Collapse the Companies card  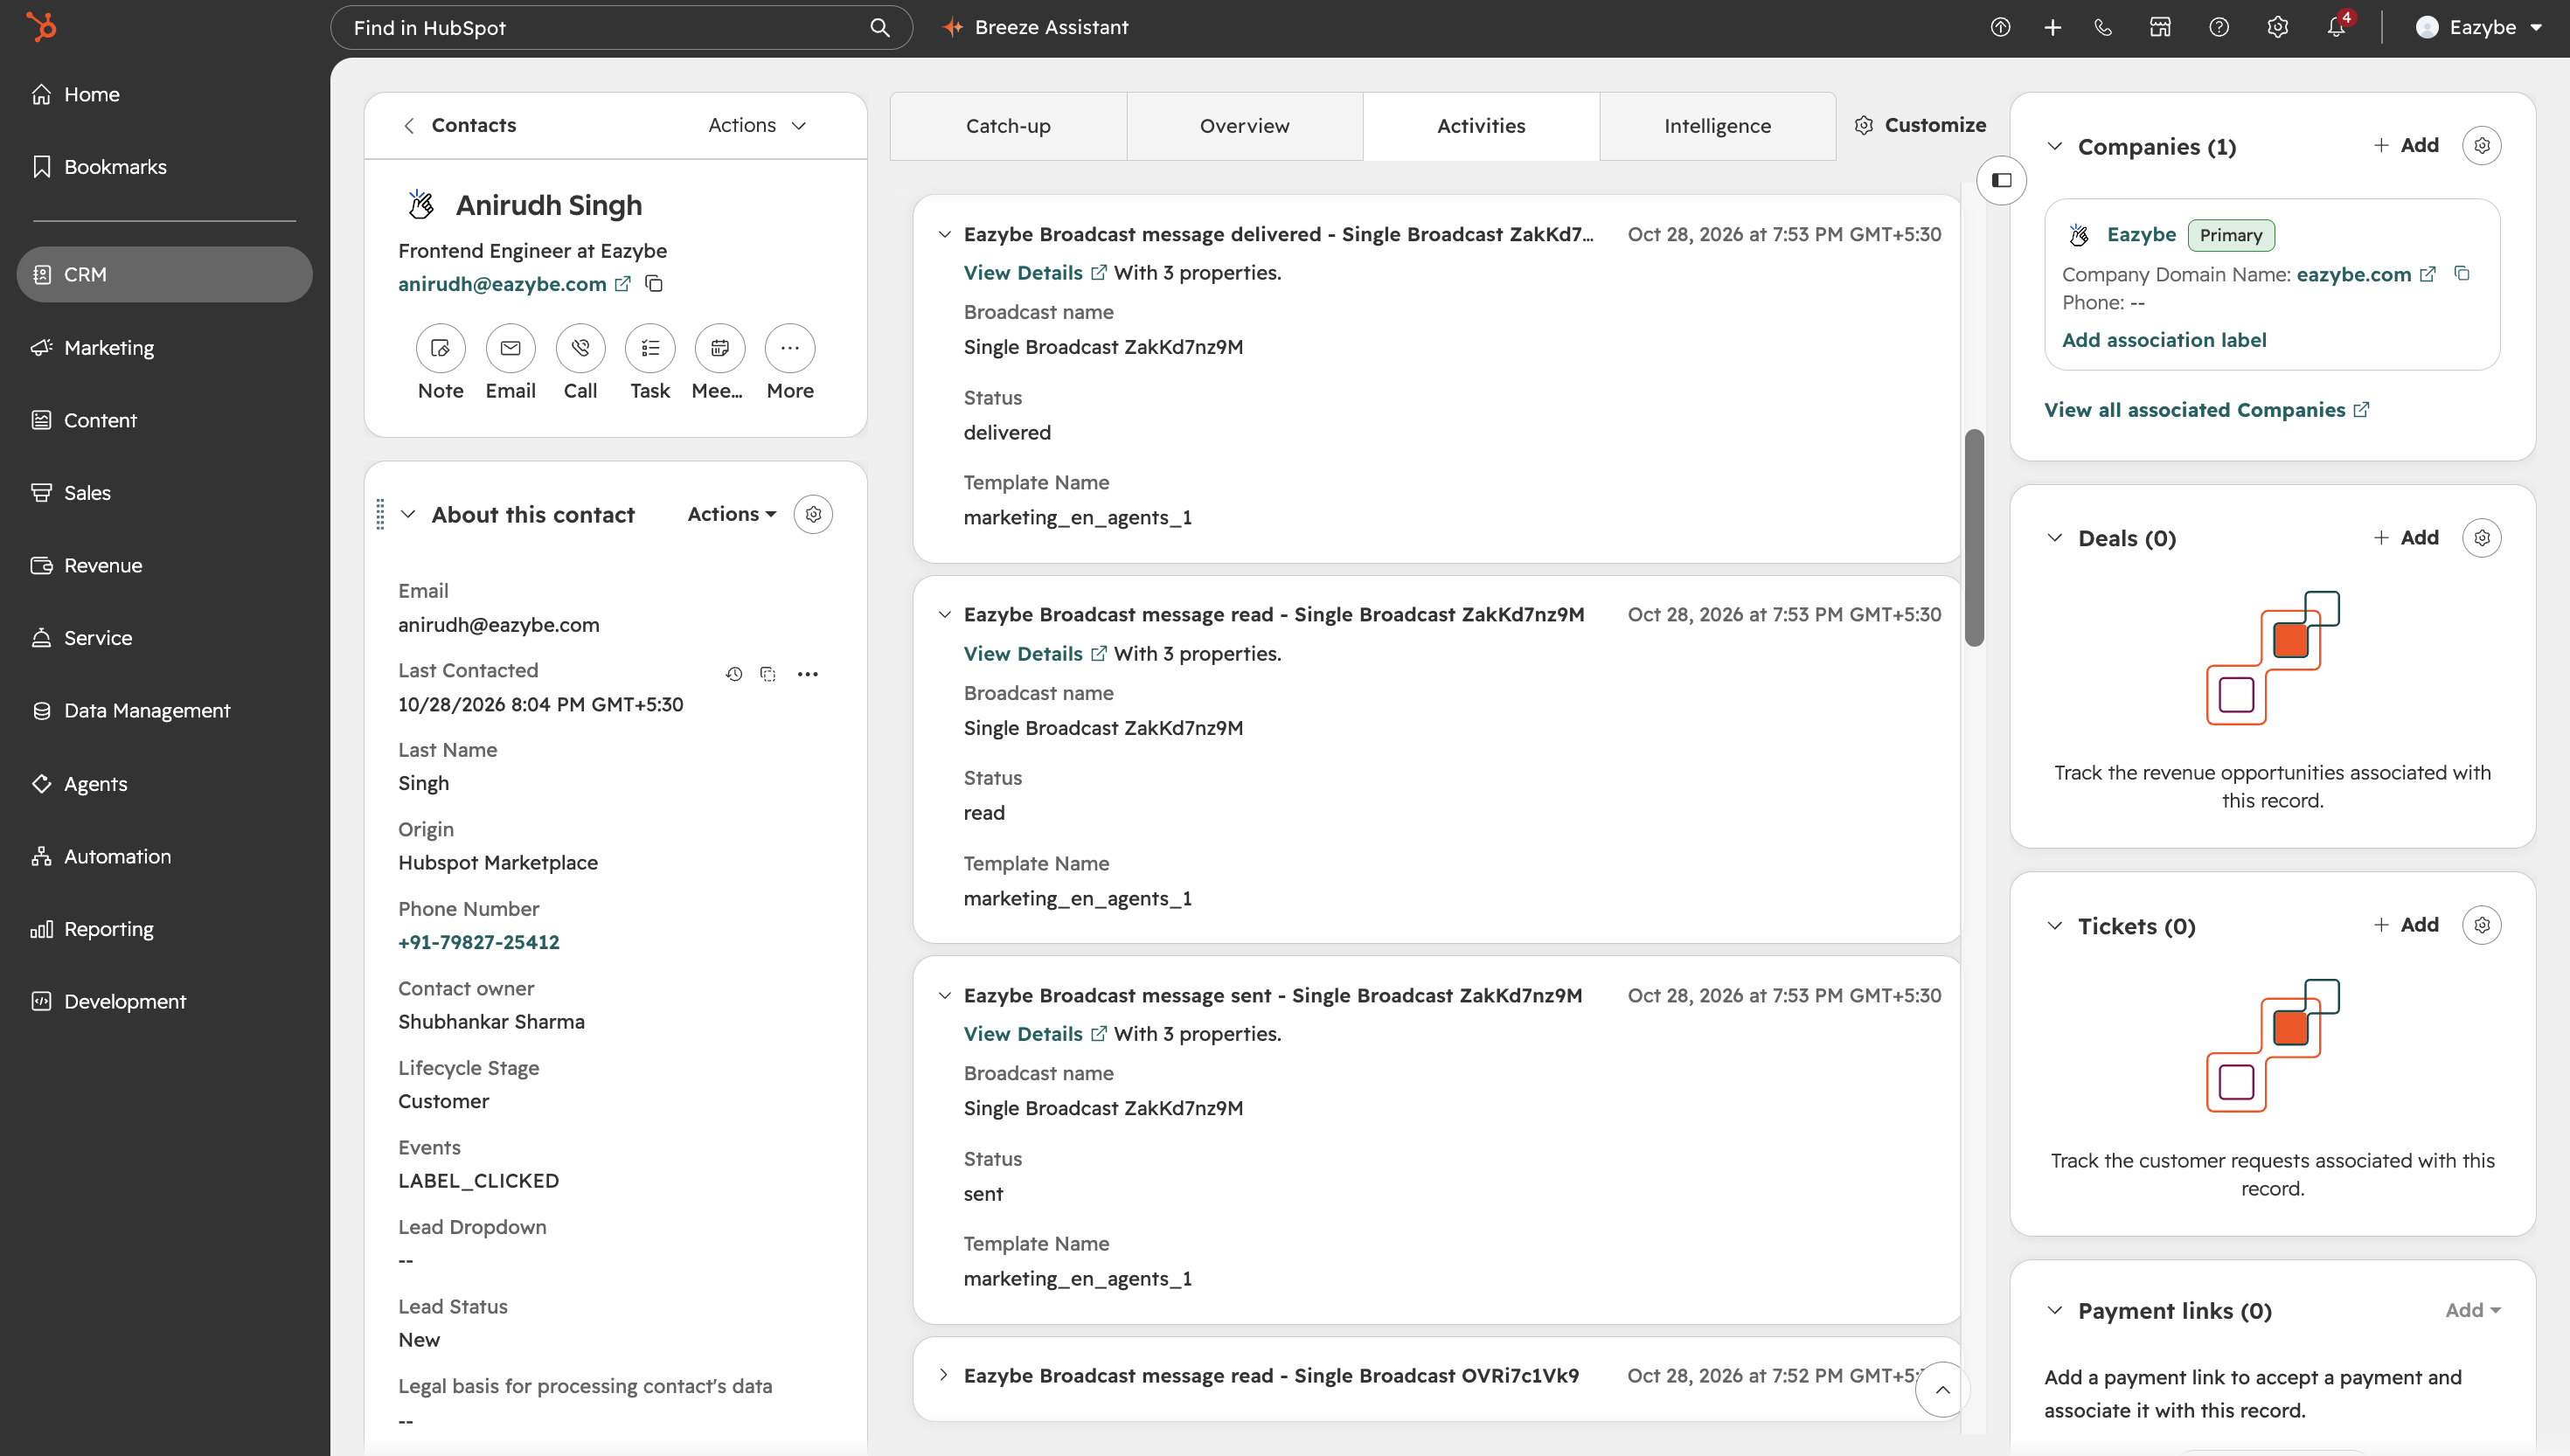pyautogui.click(x=2054, y=147)
